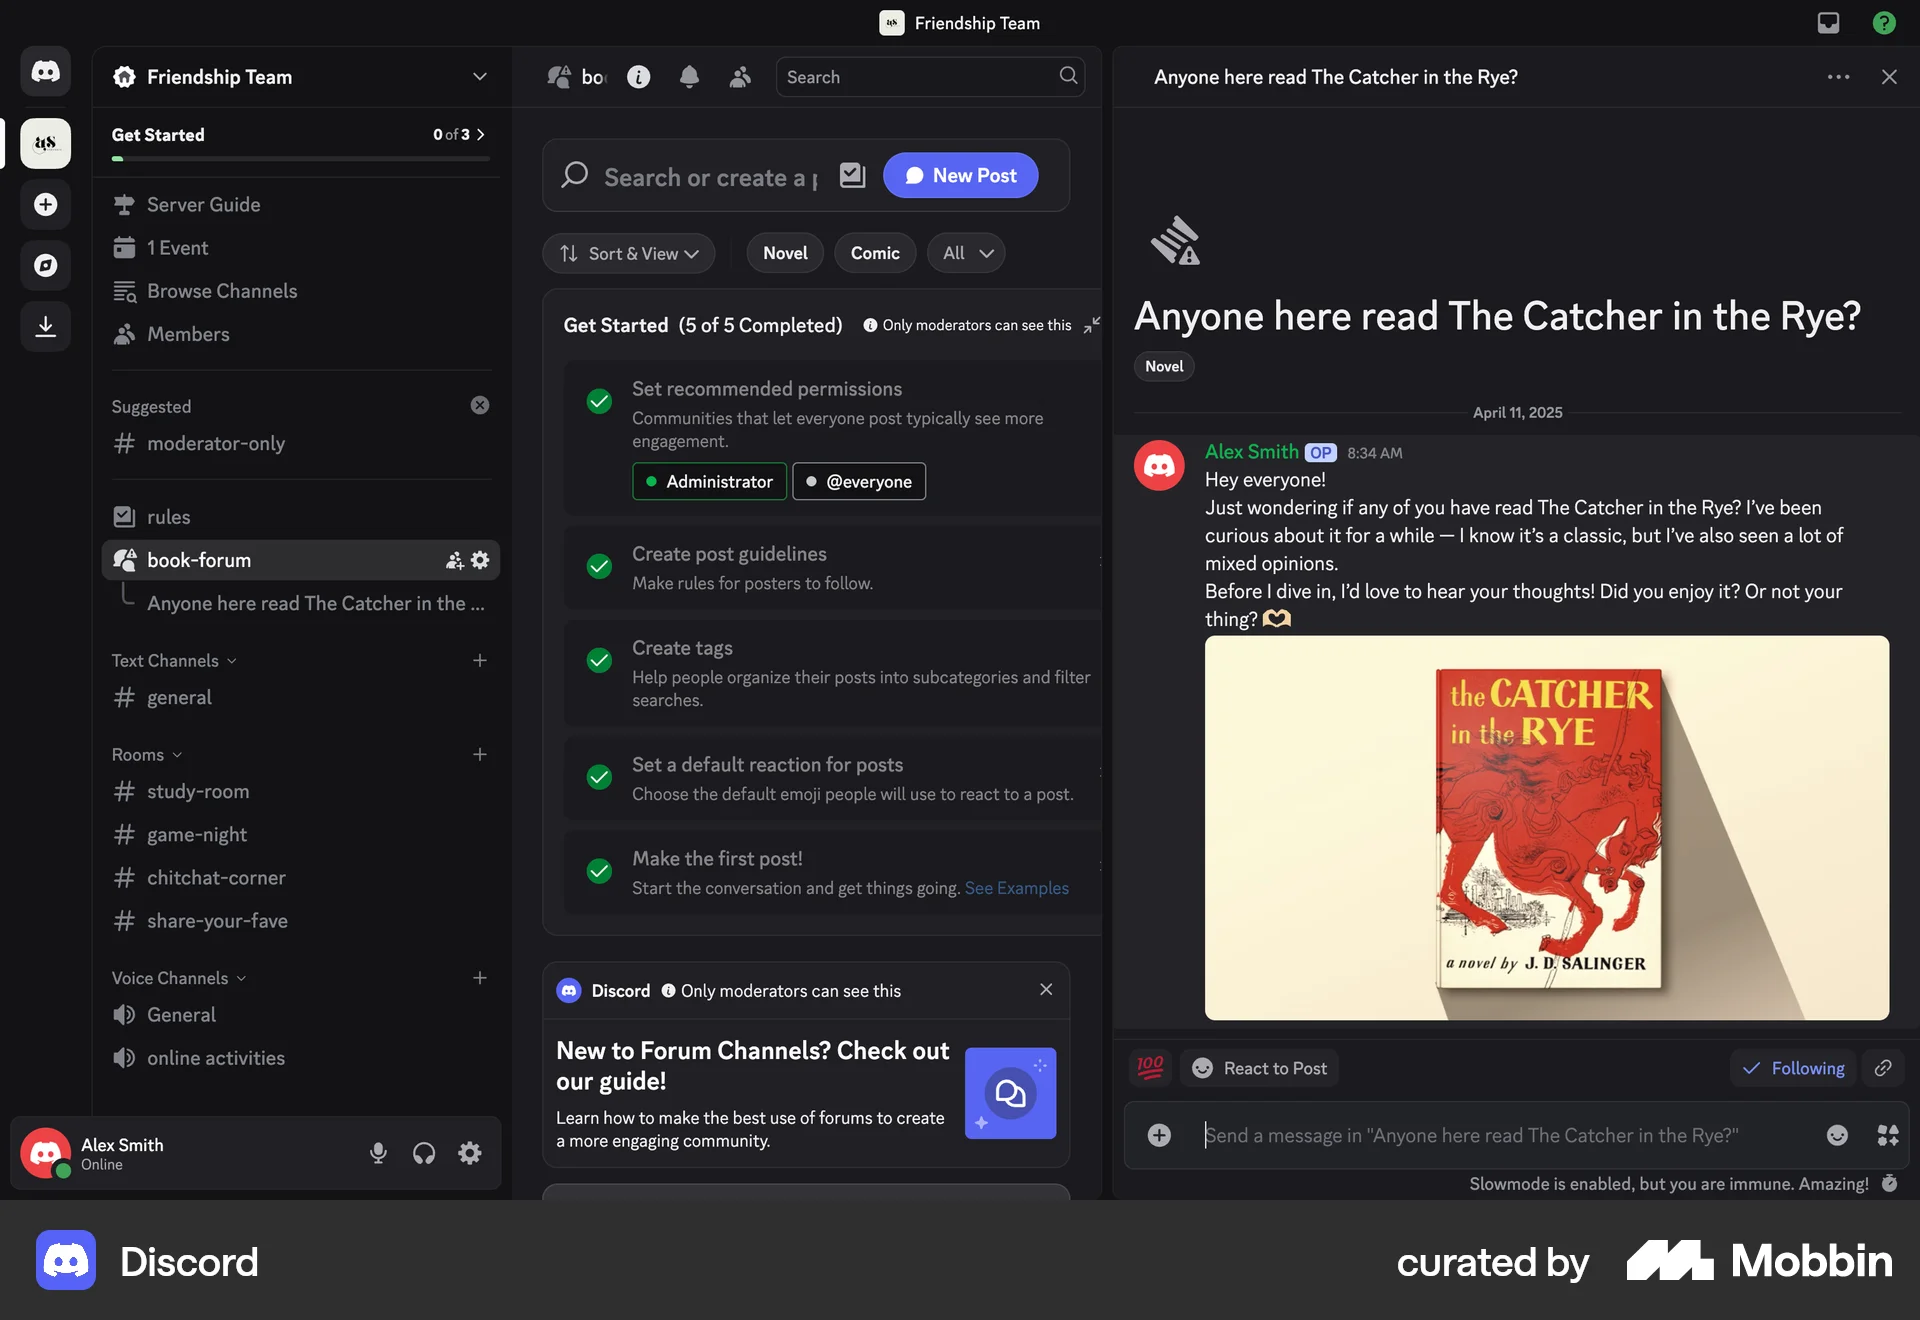Open the See Examples link
The width and height of the screenshot is (1920, 1320).
1016,887
